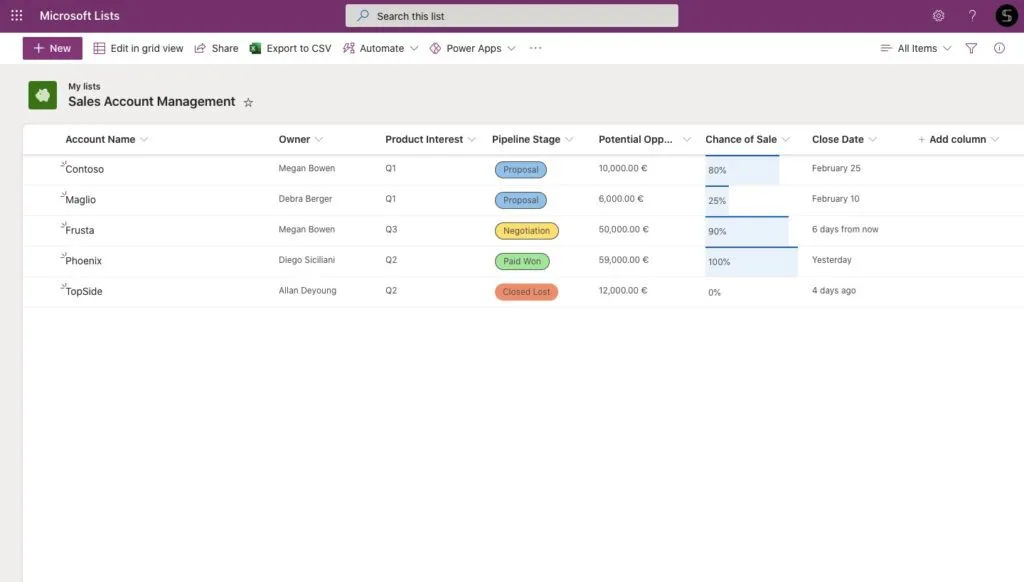Viewport: 1024px width, 582px height.
Task: Click the Share arrow icon
Action: [200, 48]
